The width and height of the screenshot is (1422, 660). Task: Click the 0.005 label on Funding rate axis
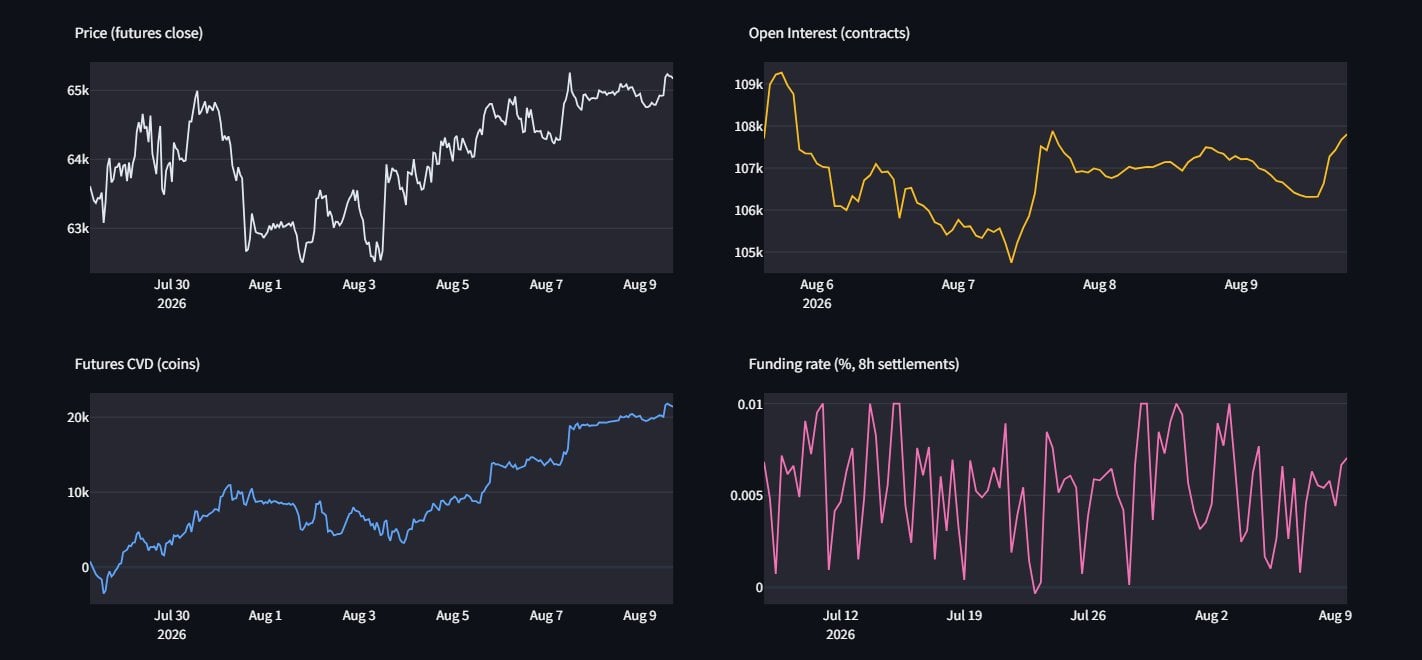[747, 495]
